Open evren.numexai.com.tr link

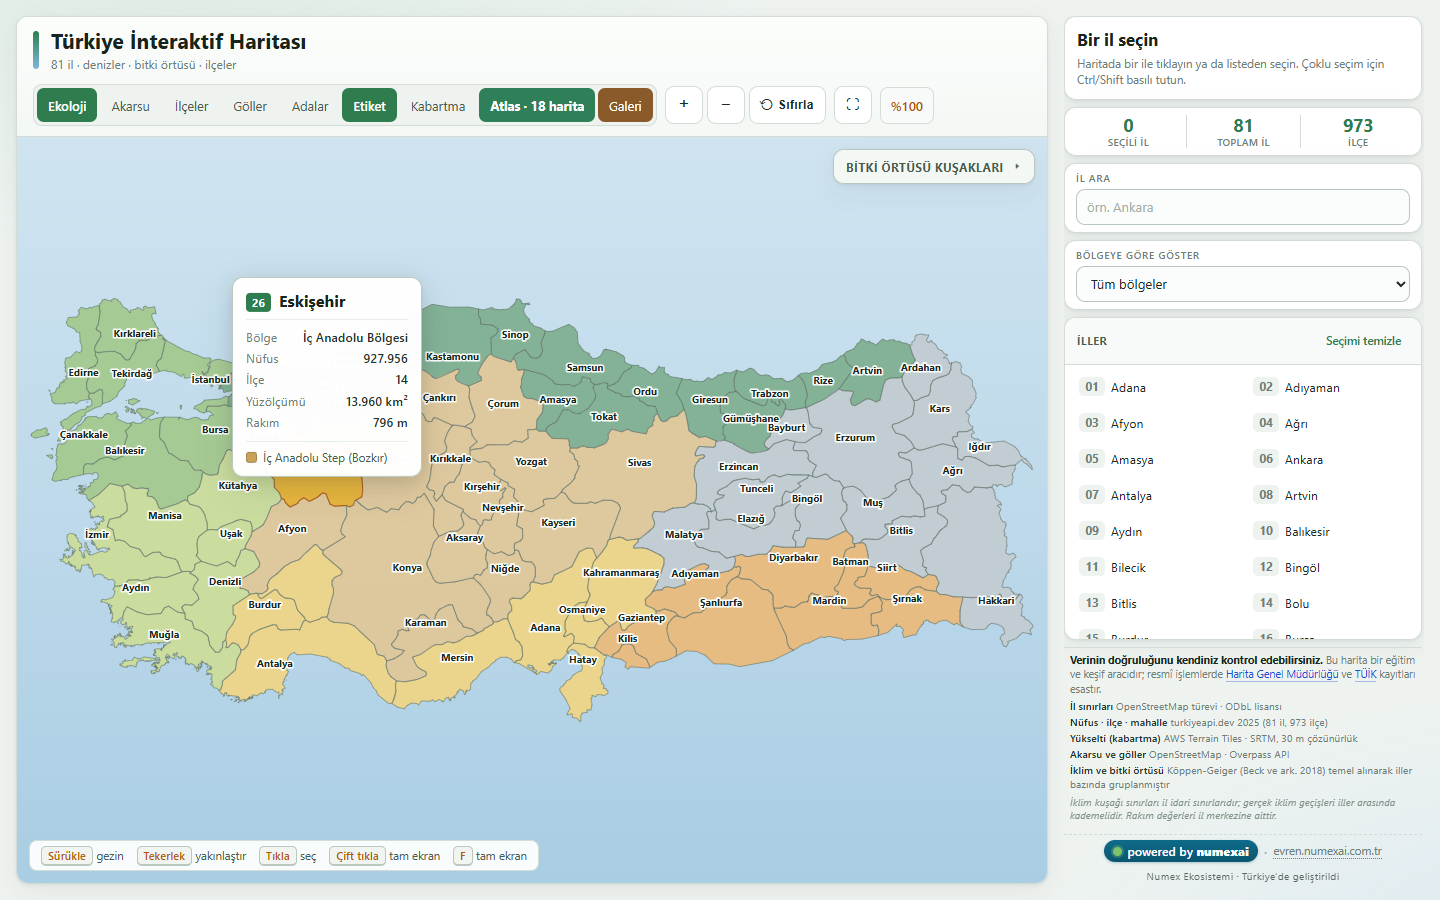1327,852
